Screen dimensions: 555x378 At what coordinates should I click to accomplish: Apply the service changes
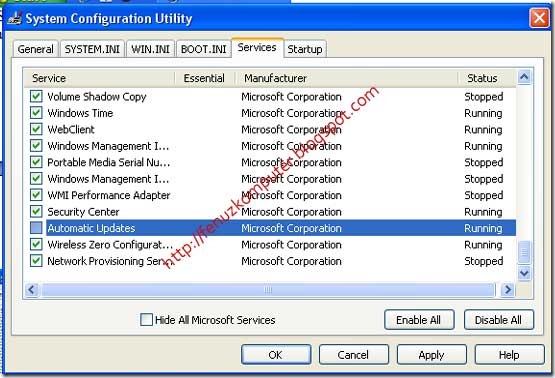point(431,355)
